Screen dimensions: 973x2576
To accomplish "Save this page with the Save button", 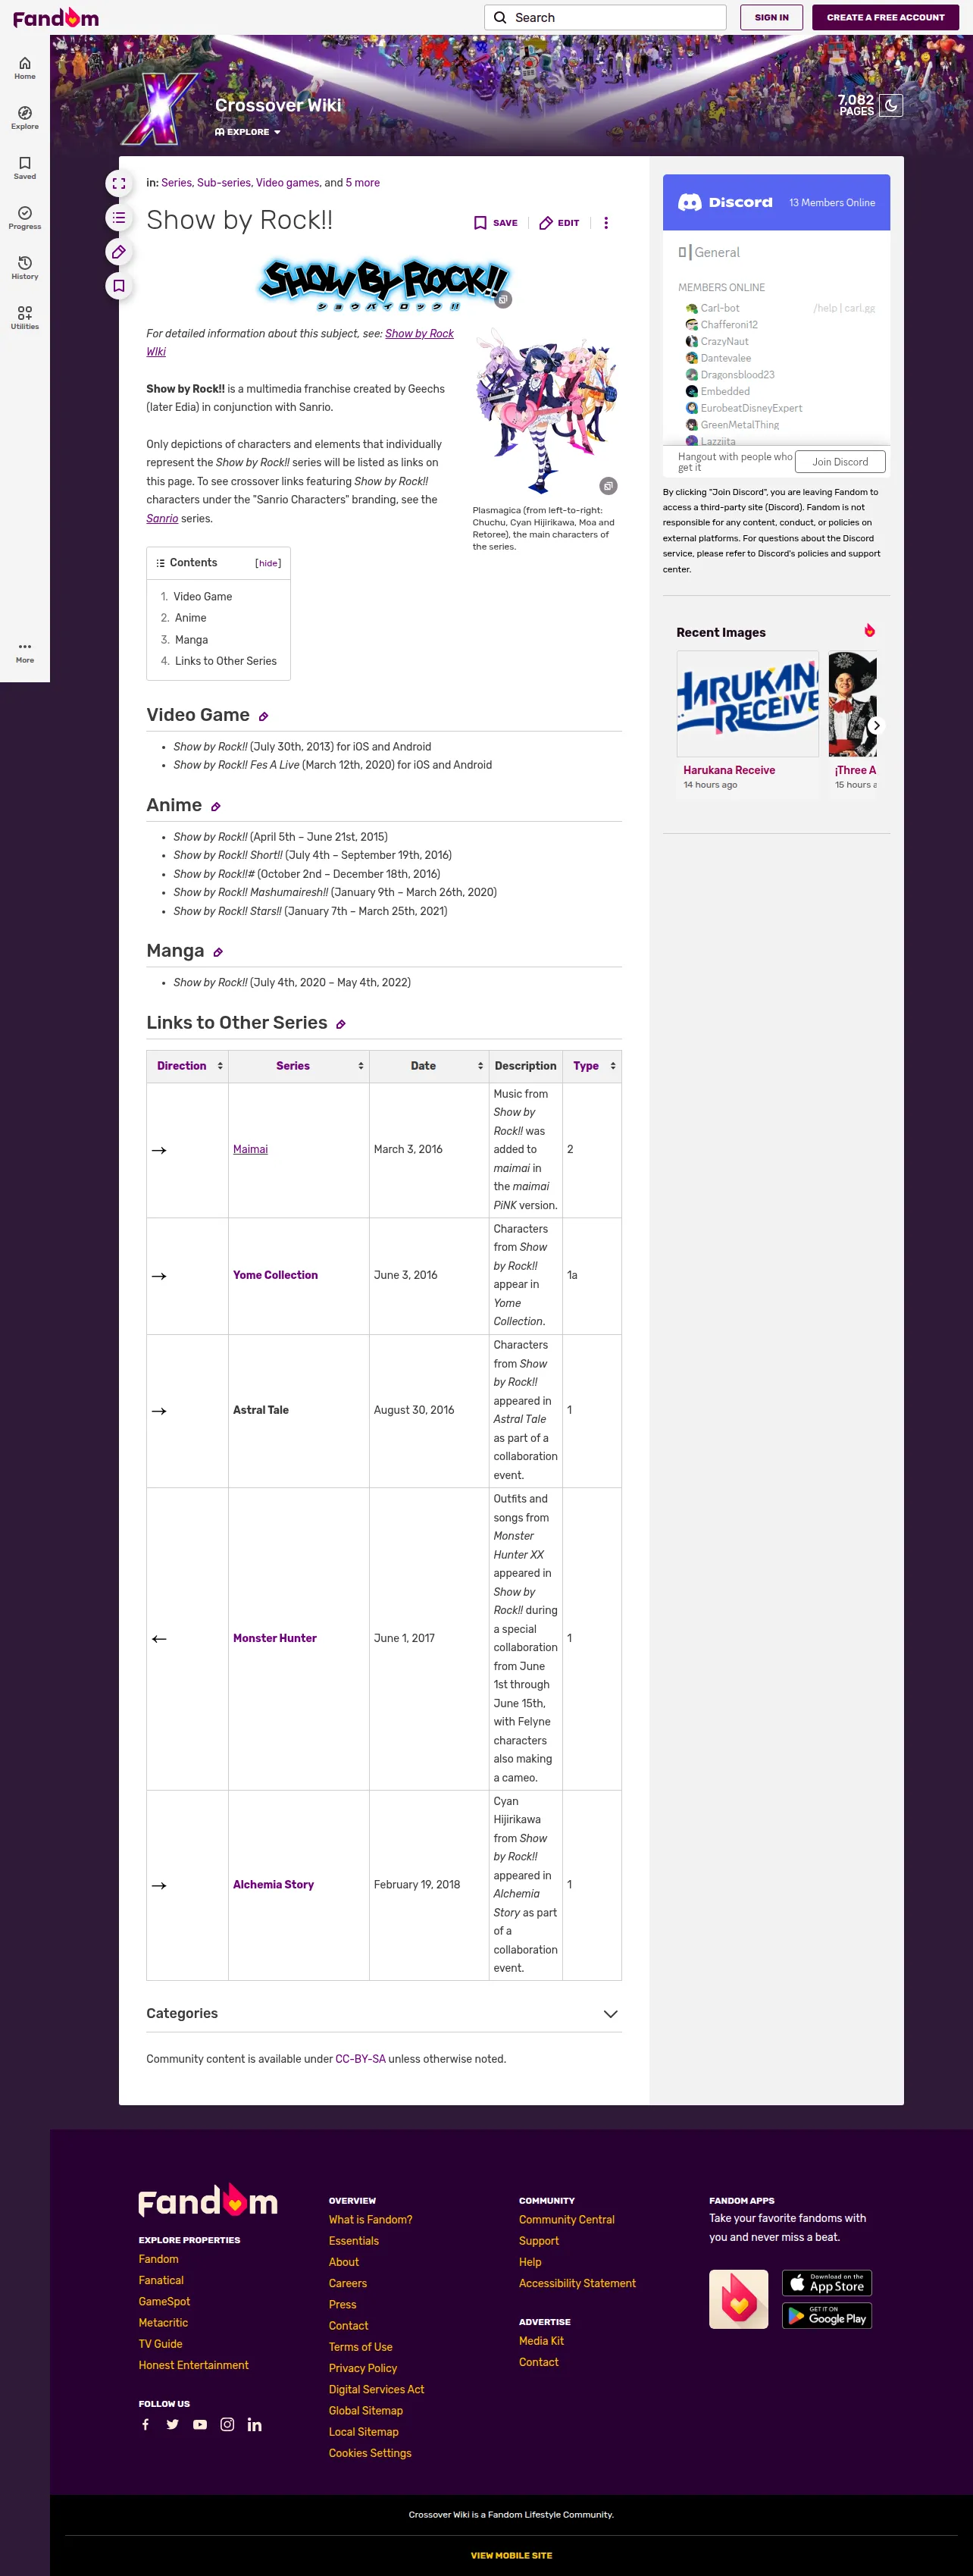I will tap(496, 223).
